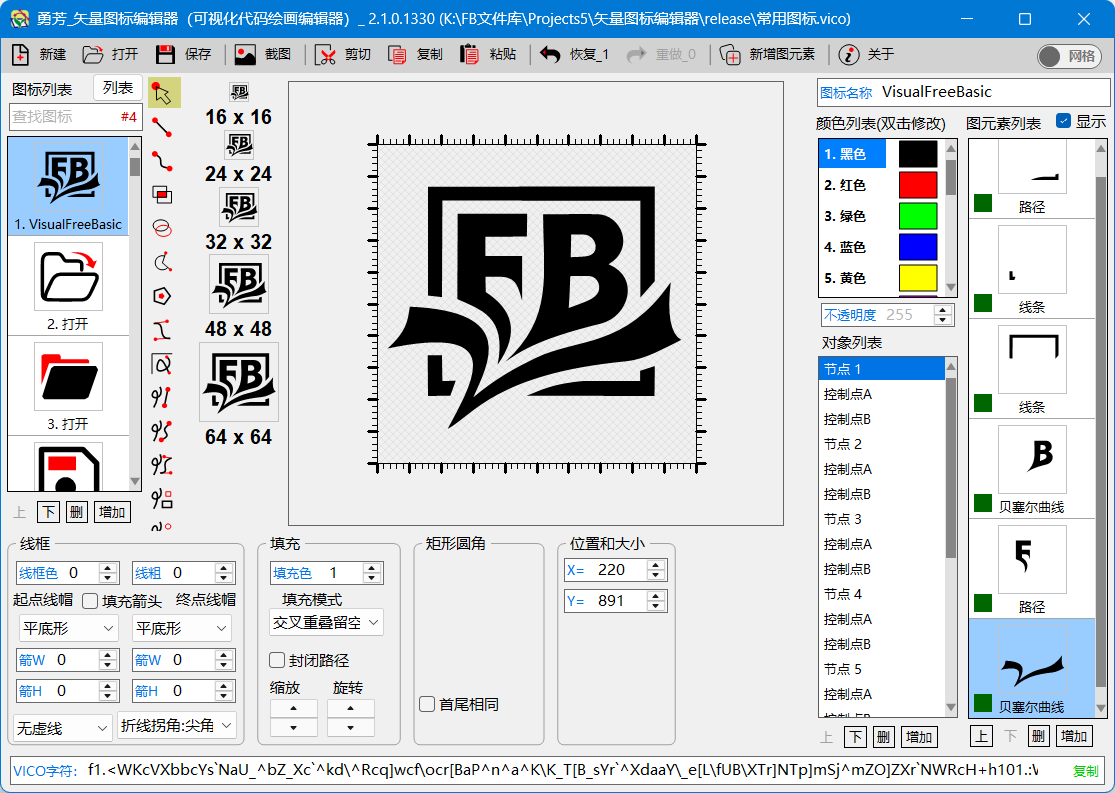1115x793 pixels.
Task: Click the screenshot capture toolbar icon
Action: coord(245,55)
